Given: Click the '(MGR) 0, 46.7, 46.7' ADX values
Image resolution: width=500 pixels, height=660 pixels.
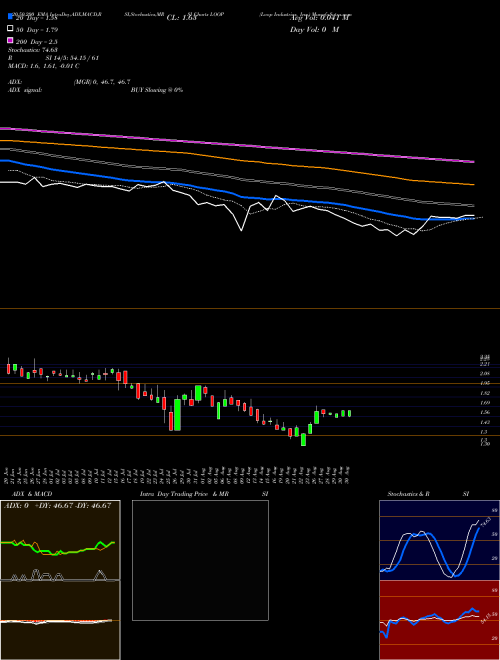Looking at the screenshot, I should [x=102, y=82].
